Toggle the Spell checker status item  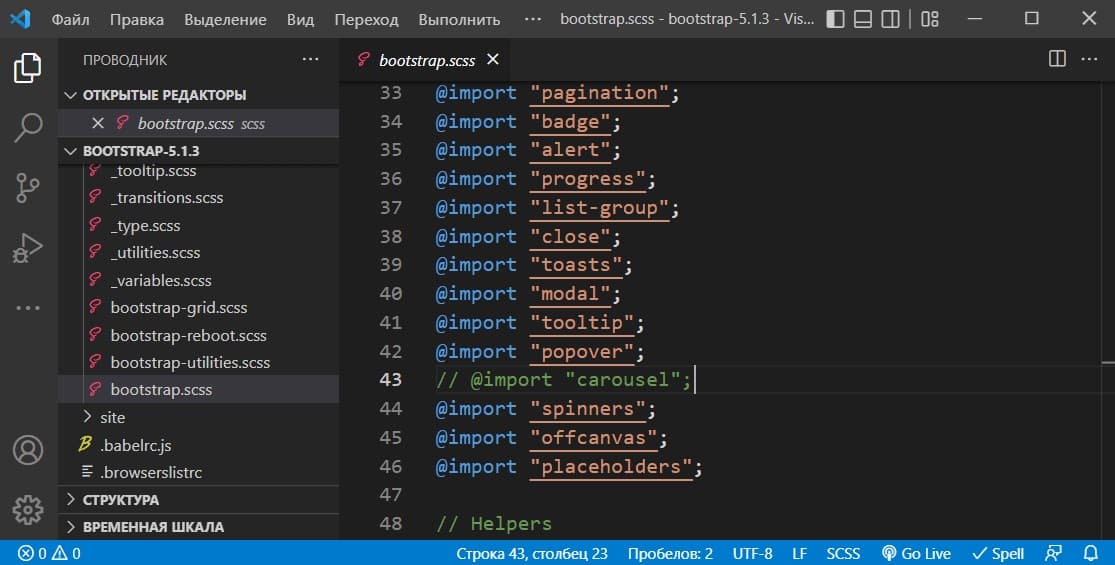point(998,554)
